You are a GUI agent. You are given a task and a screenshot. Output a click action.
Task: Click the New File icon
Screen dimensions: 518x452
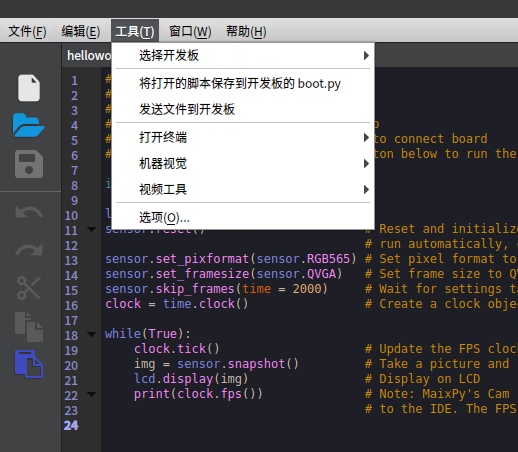[x=29, y=88]
